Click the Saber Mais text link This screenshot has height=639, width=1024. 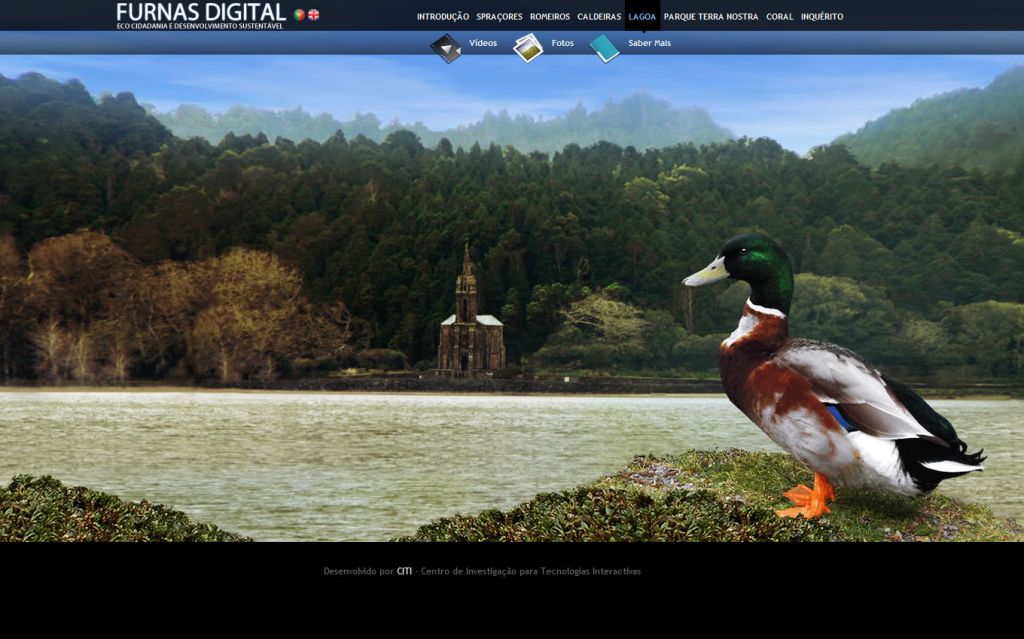pyautogui.click(x=649, y=43)
